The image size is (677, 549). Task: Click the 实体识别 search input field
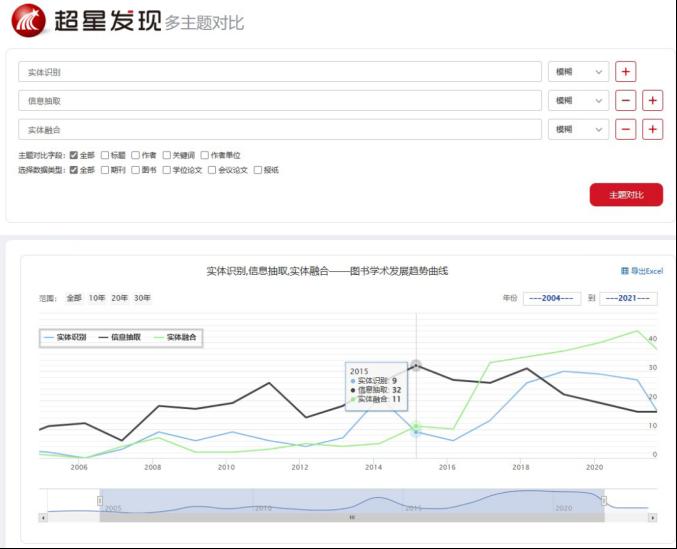(x=279, y=72)
